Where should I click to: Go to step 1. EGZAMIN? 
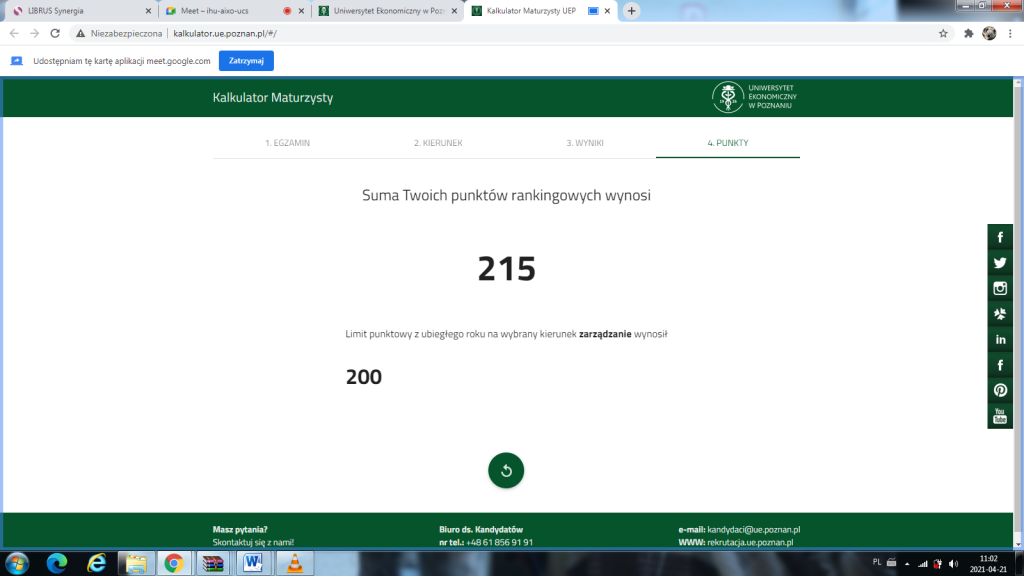287,143
